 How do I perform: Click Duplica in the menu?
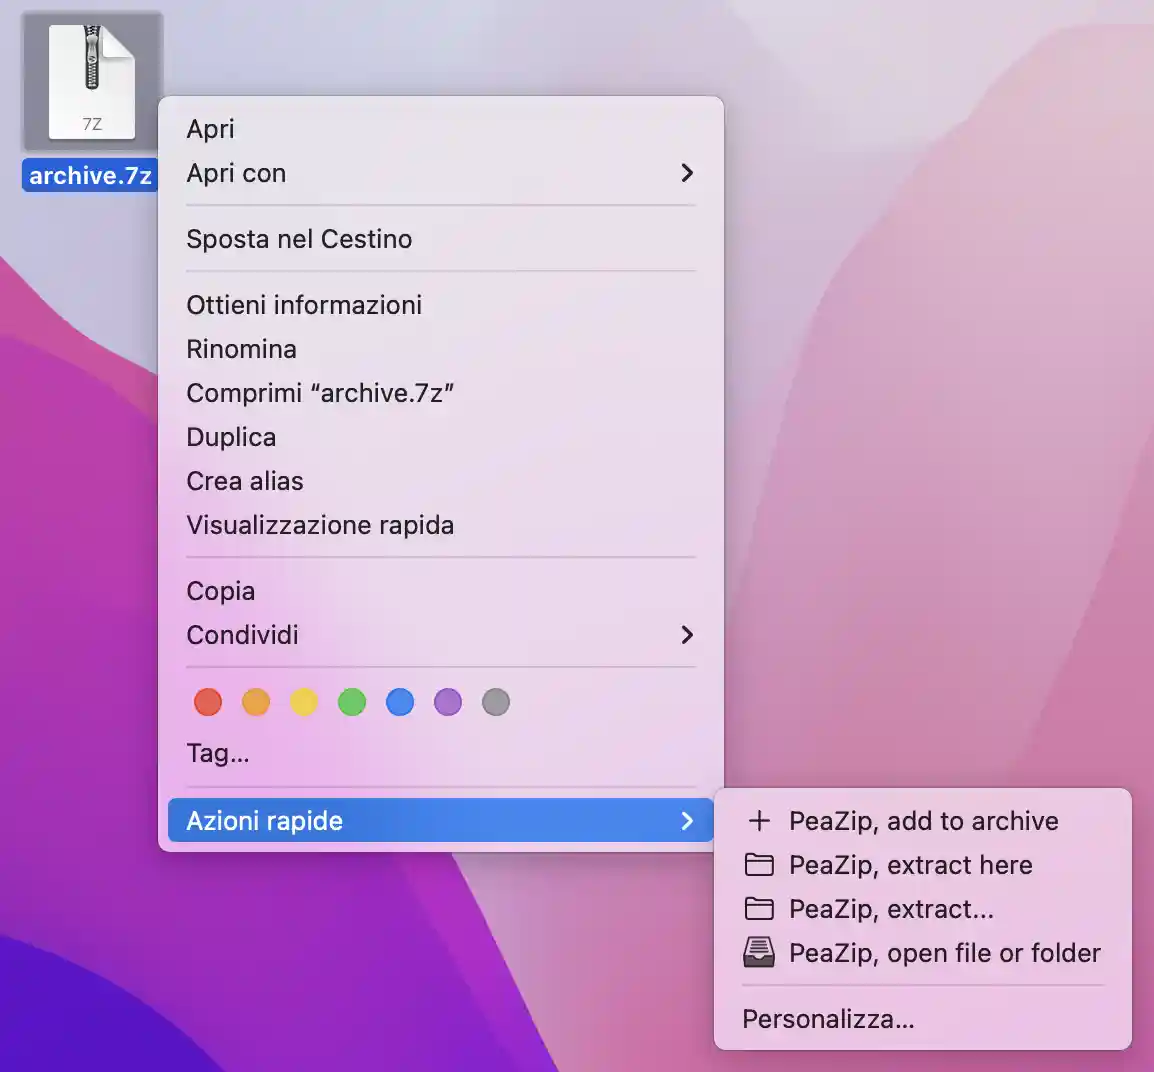tap(231, 437)
